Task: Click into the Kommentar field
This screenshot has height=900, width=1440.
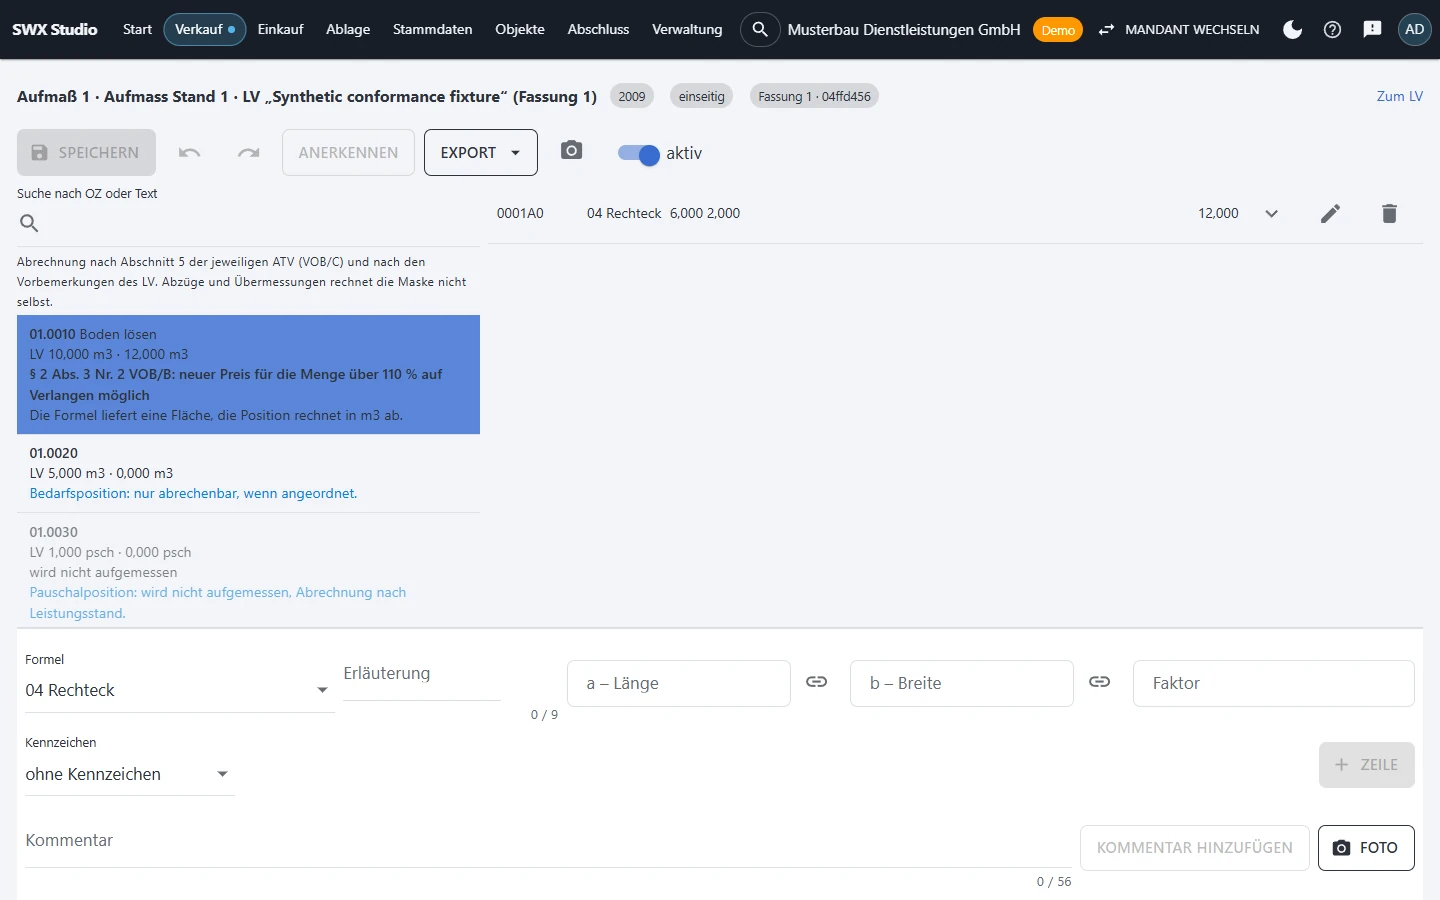Action: 548,842
